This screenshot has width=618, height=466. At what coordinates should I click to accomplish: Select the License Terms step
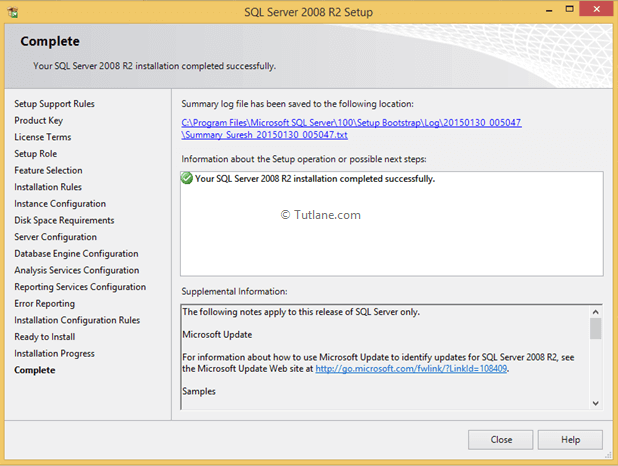point(43,137)
